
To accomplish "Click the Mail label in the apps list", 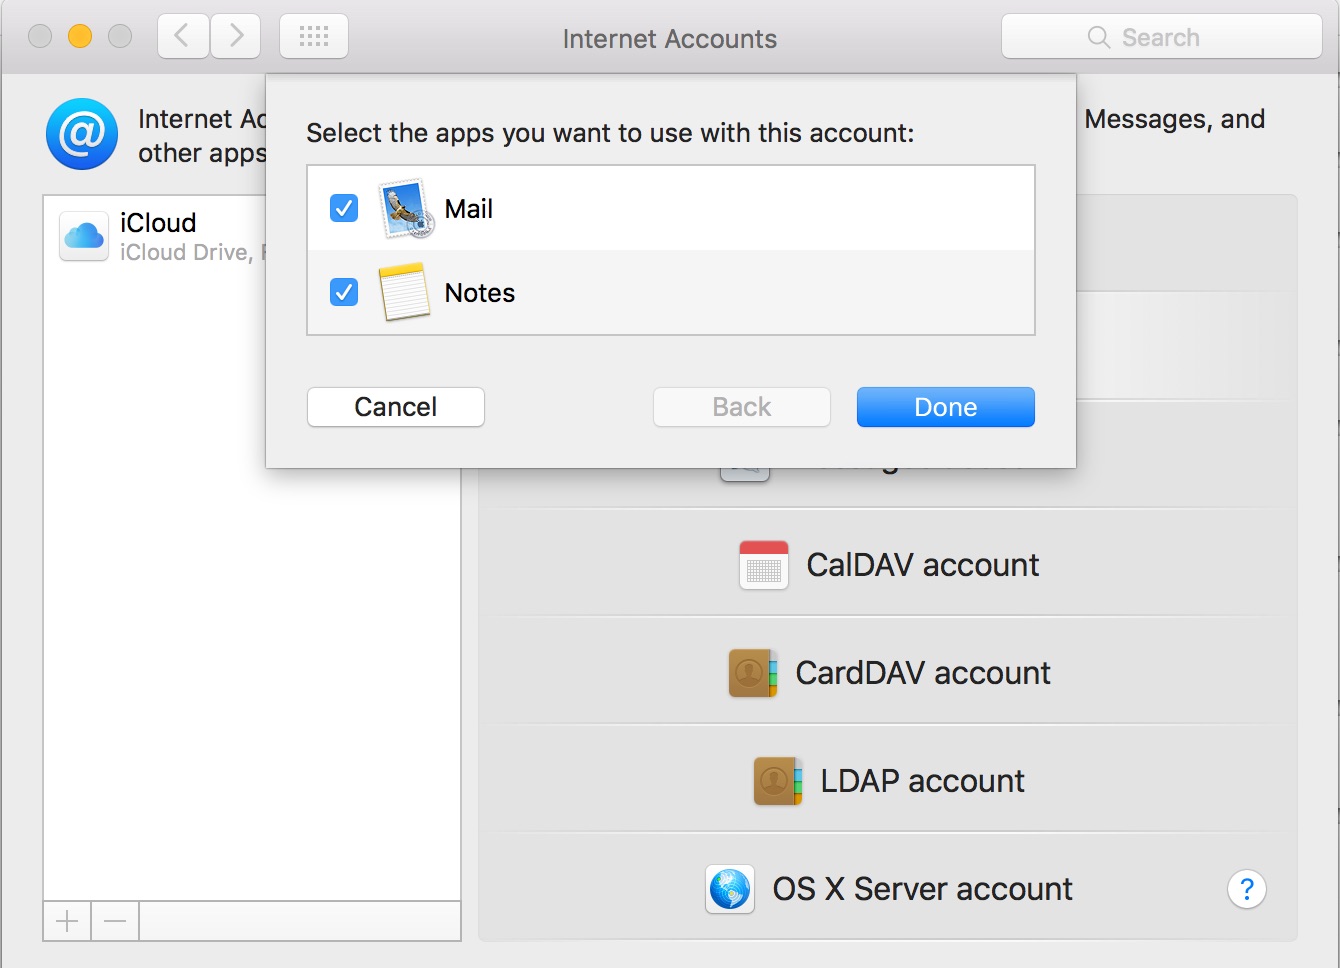I will 469,209.
